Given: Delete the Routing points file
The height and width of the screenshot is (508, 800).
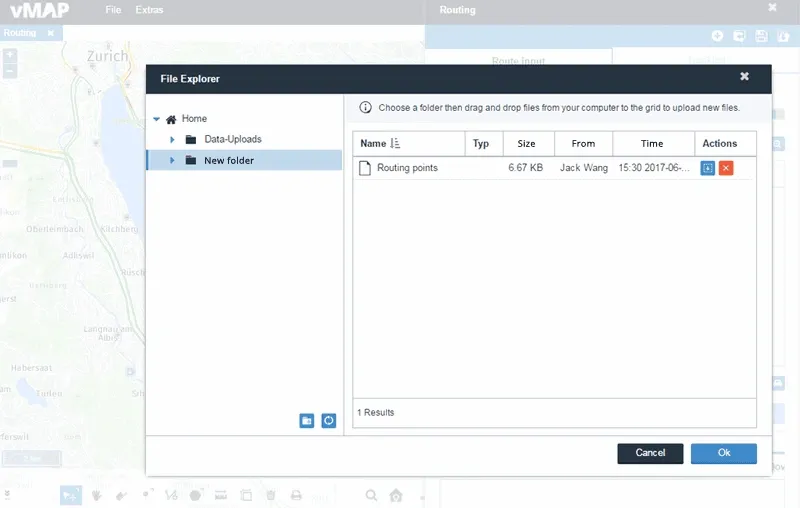Looking at the screenshot, I should click(726, 168).
